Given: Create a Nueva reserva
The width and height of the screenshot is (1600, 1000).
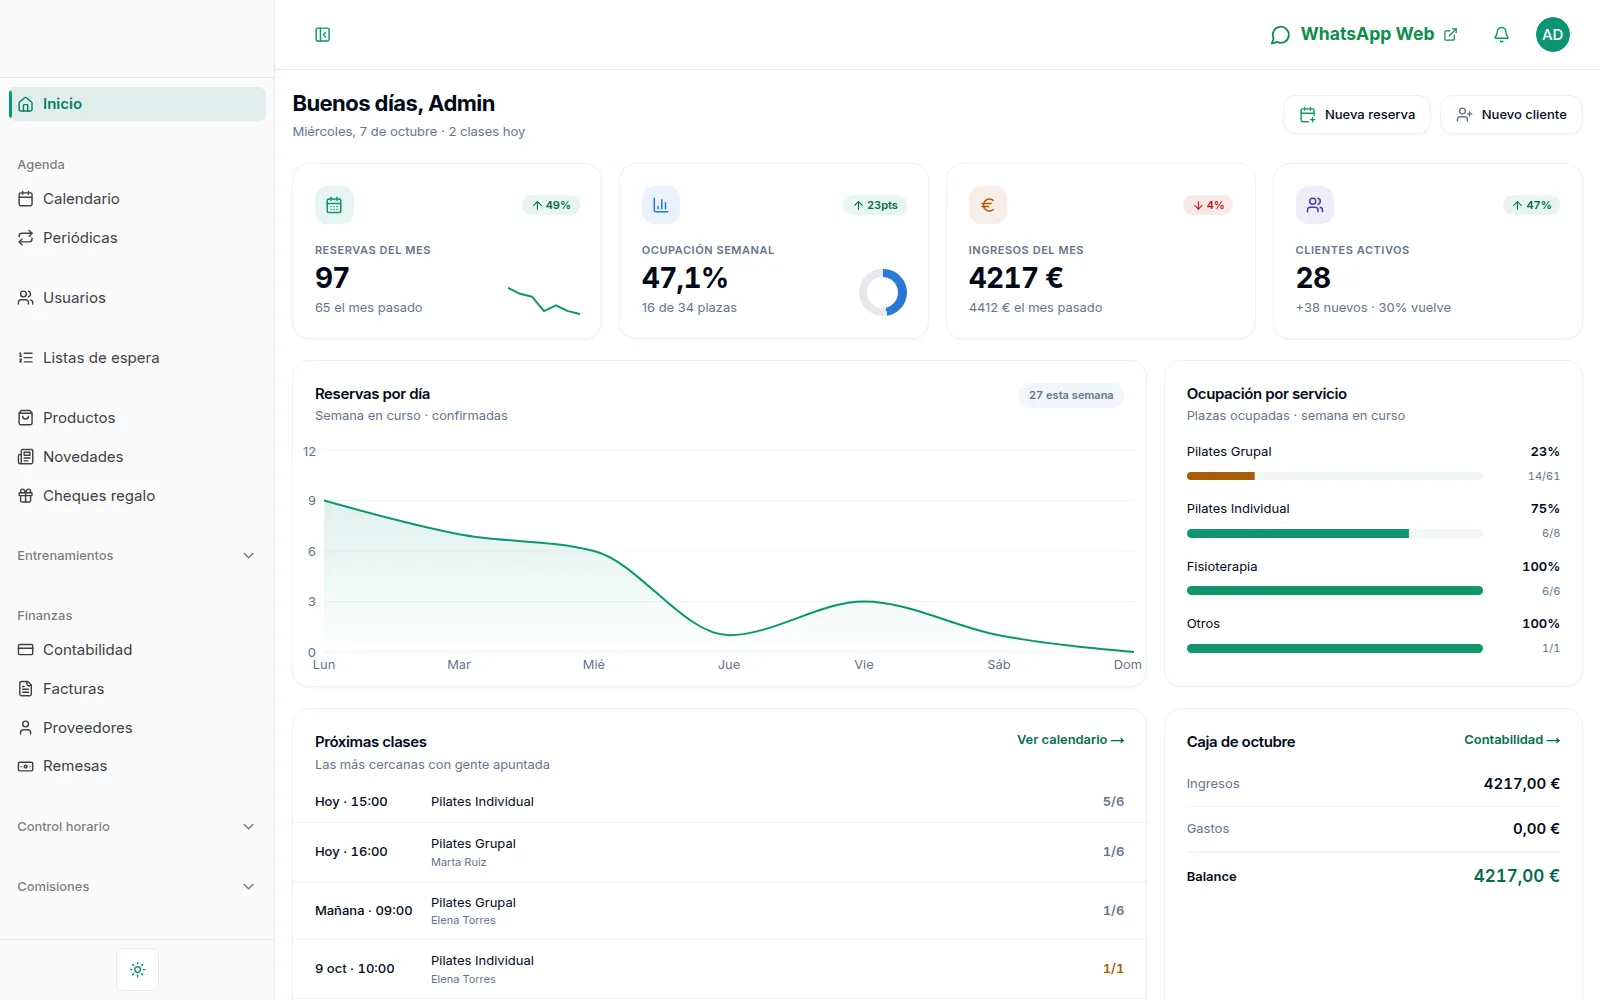Looking at the screenshot, I should [x=1357, y=115].
